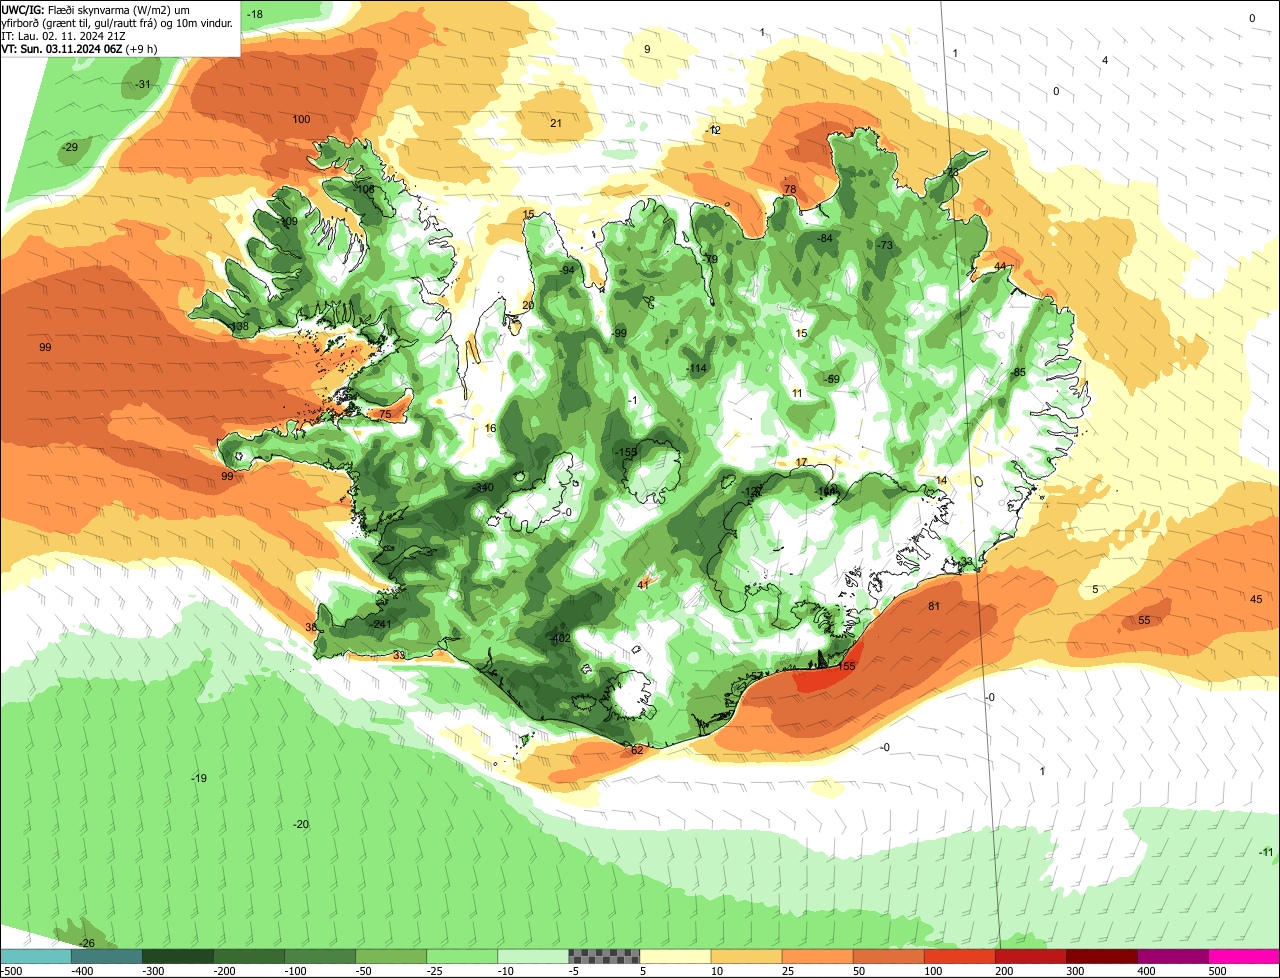Screen dimensions: 1280x978
Task: Select the pale yellow 5 to 10 legend swatch
Action: (675, 956)
